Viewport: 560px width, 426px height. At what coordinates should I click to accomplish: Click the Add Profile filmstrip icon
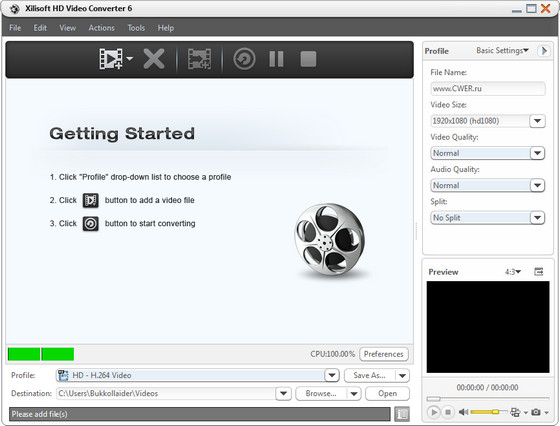click(x=199, y=59)
